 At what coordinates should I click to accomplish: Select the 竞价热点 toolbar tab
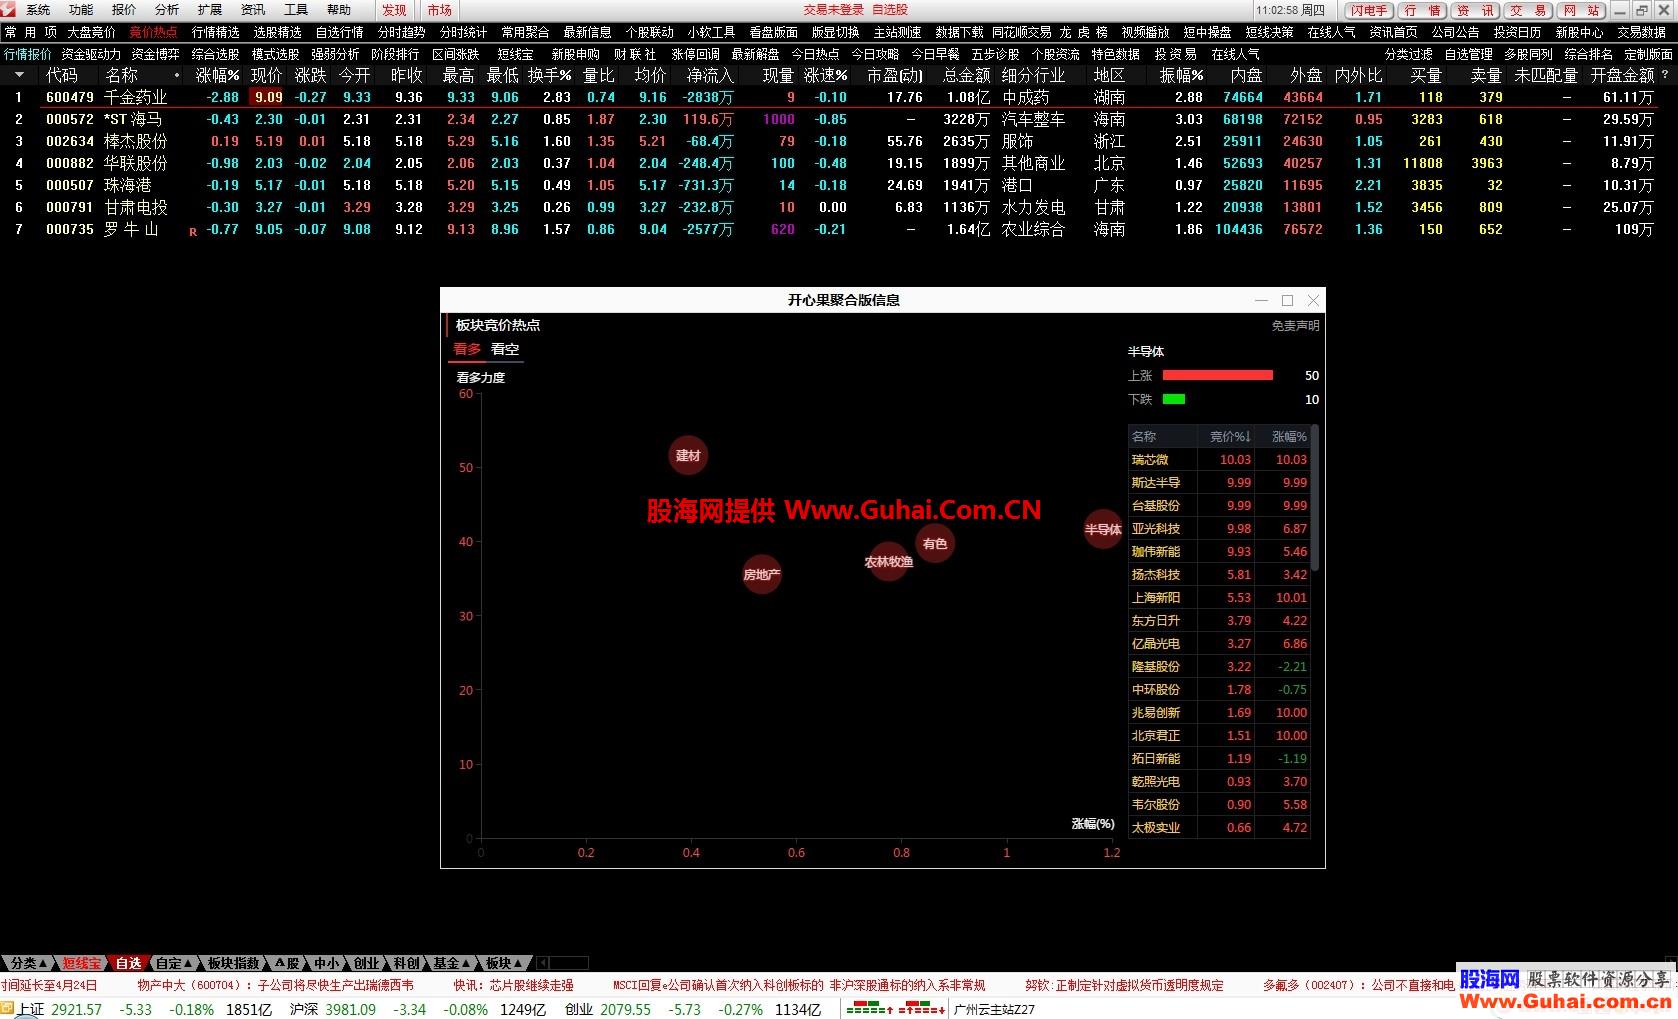click(x=153, y=32)
